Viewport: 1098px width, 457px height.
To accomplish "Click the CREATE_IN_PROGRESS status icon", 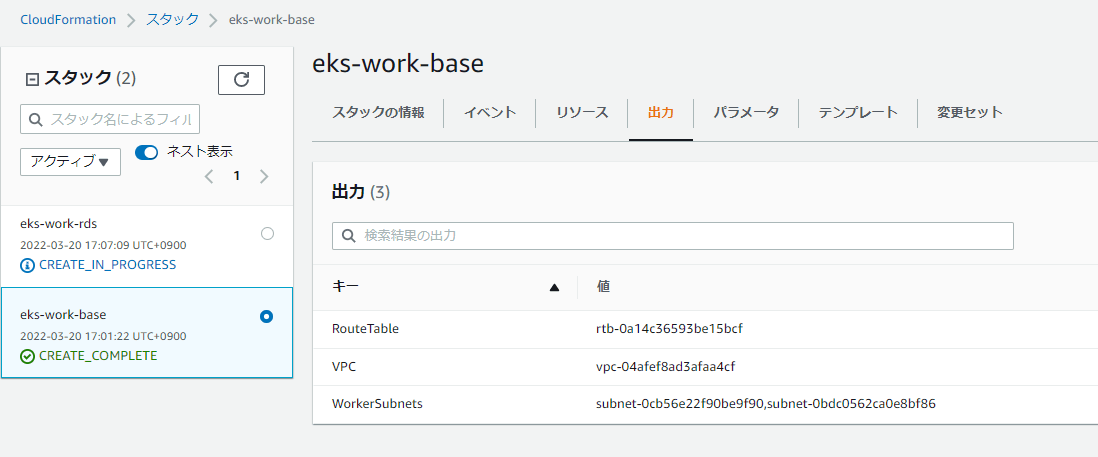I will point(27,265).
